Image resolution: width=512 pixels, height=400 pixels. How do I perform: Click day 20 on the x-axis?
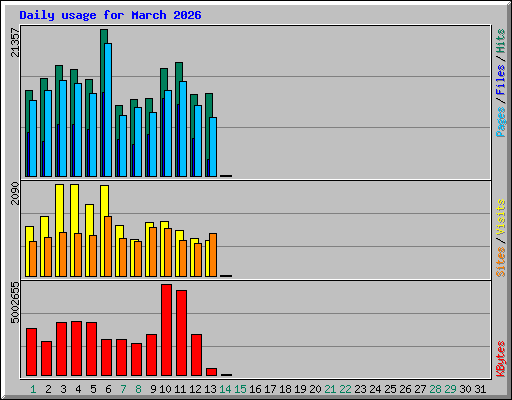315,389
